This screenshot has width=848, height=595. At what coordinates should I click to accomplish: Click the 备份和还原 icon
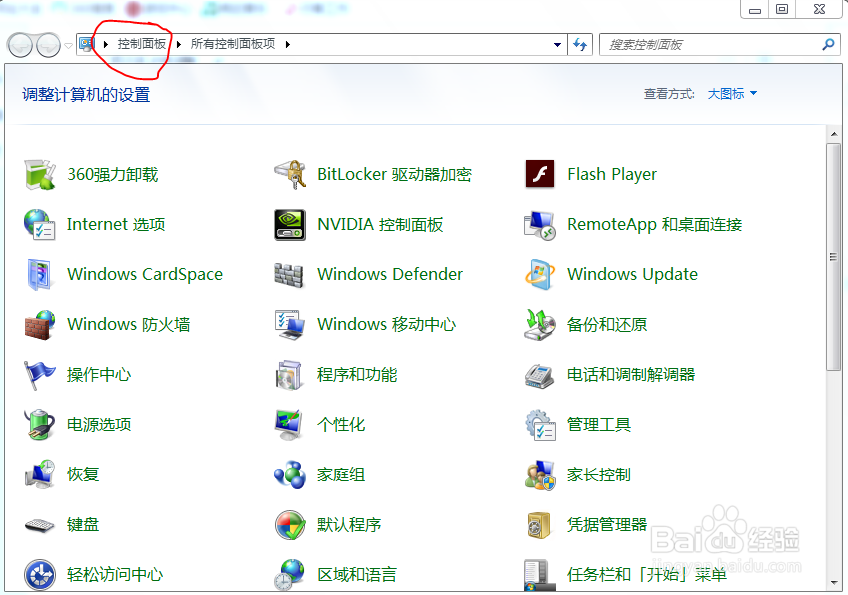[540, 325]
